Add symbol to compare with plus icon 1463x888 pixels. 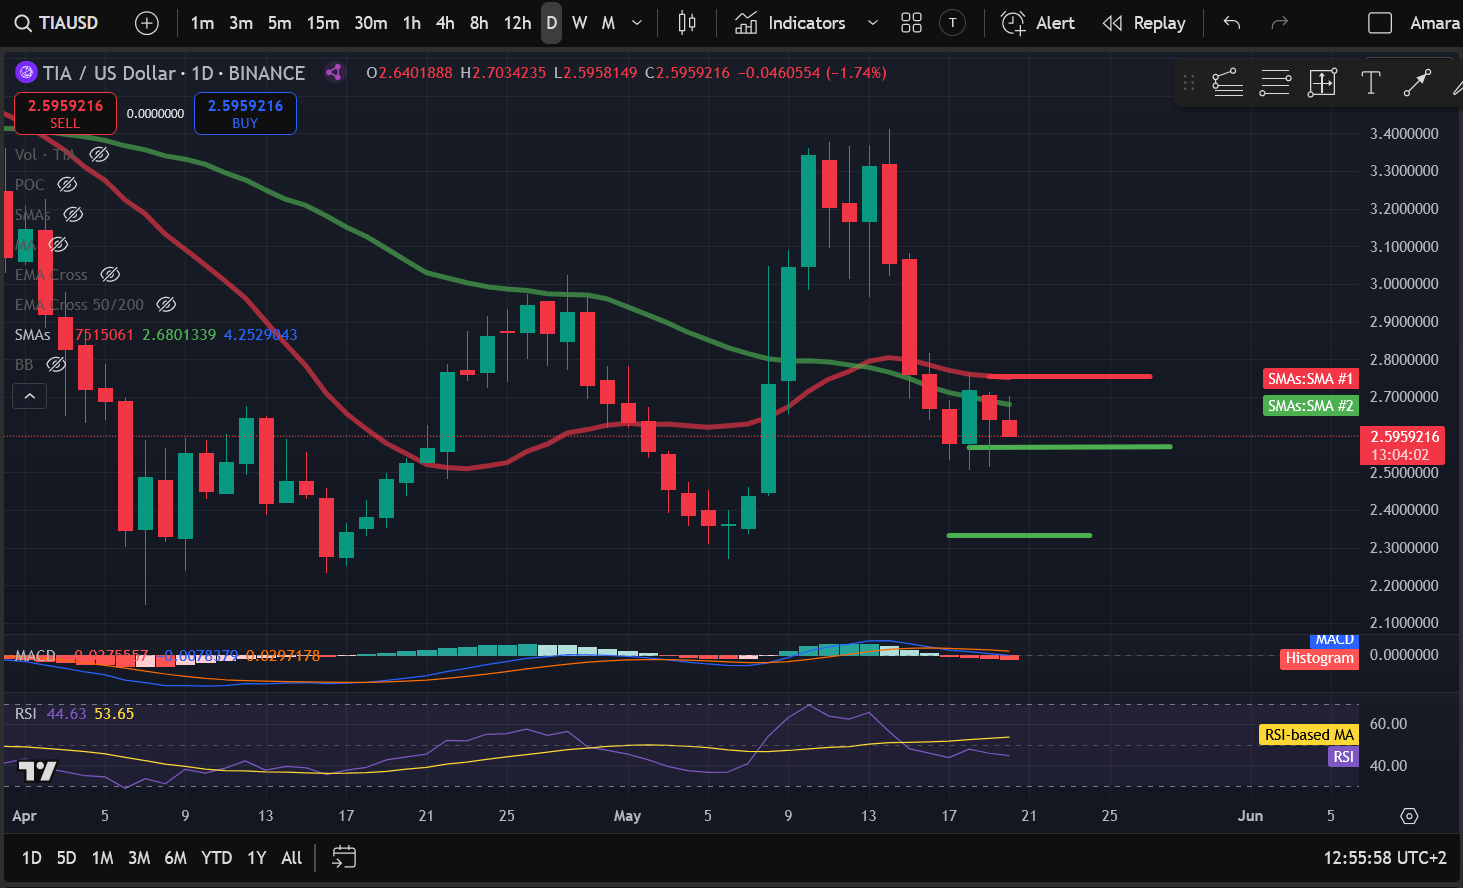pyautogui.click(x=147, y=23)
